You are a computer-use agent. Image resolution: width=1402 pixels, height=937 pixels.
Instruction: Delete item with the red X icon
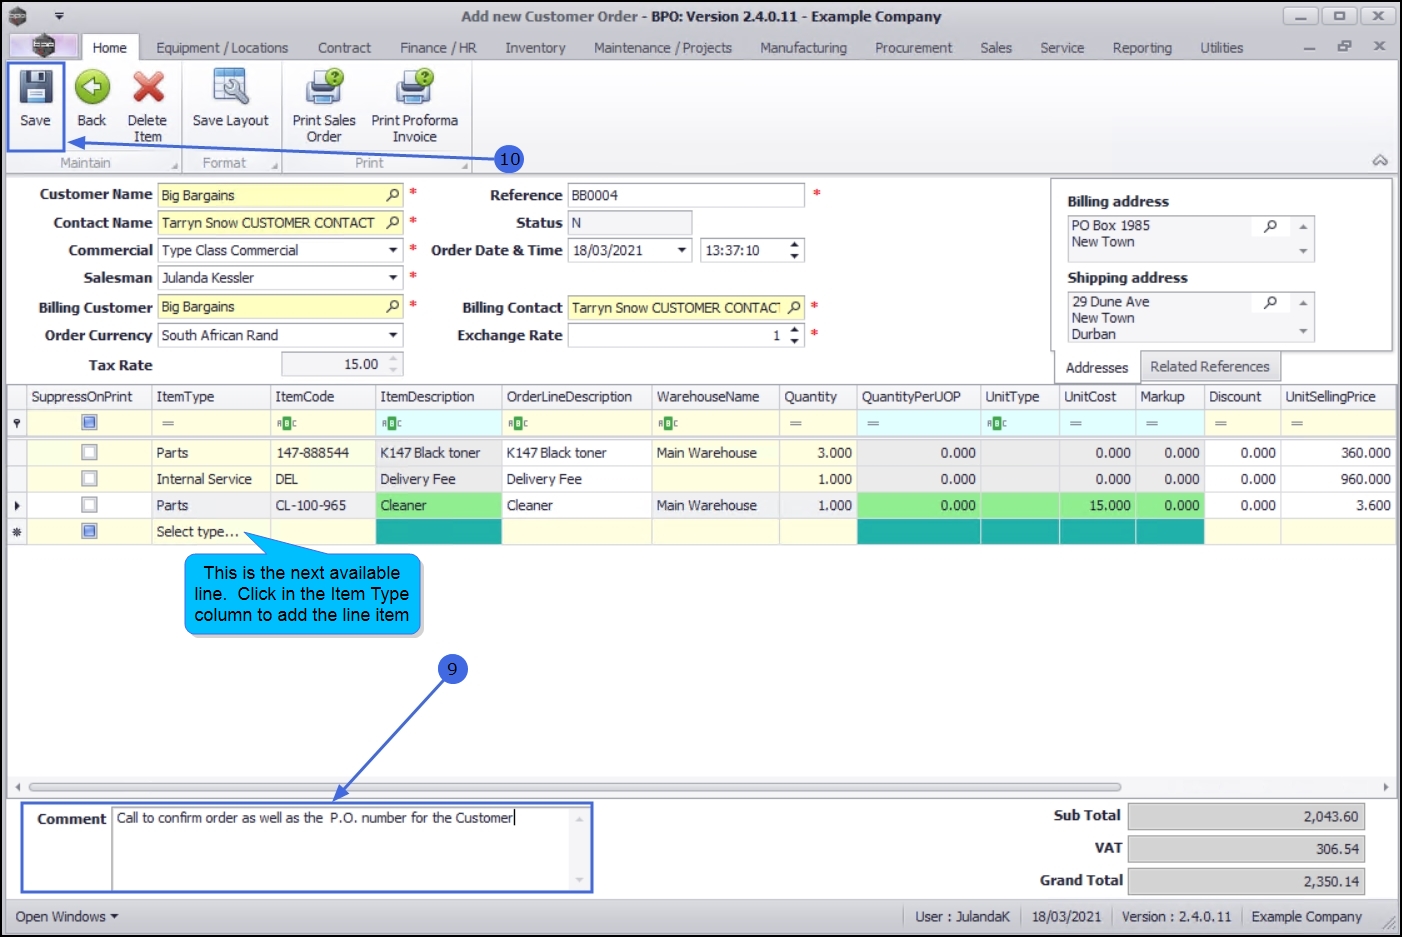tap(148, 88)
